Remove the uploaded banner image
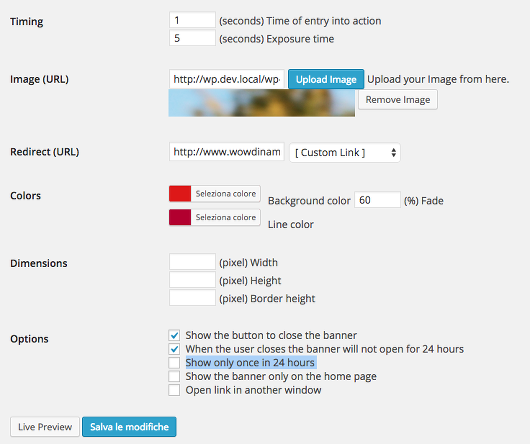The width and height of the screenshot is (530, 444). (398, 100)
